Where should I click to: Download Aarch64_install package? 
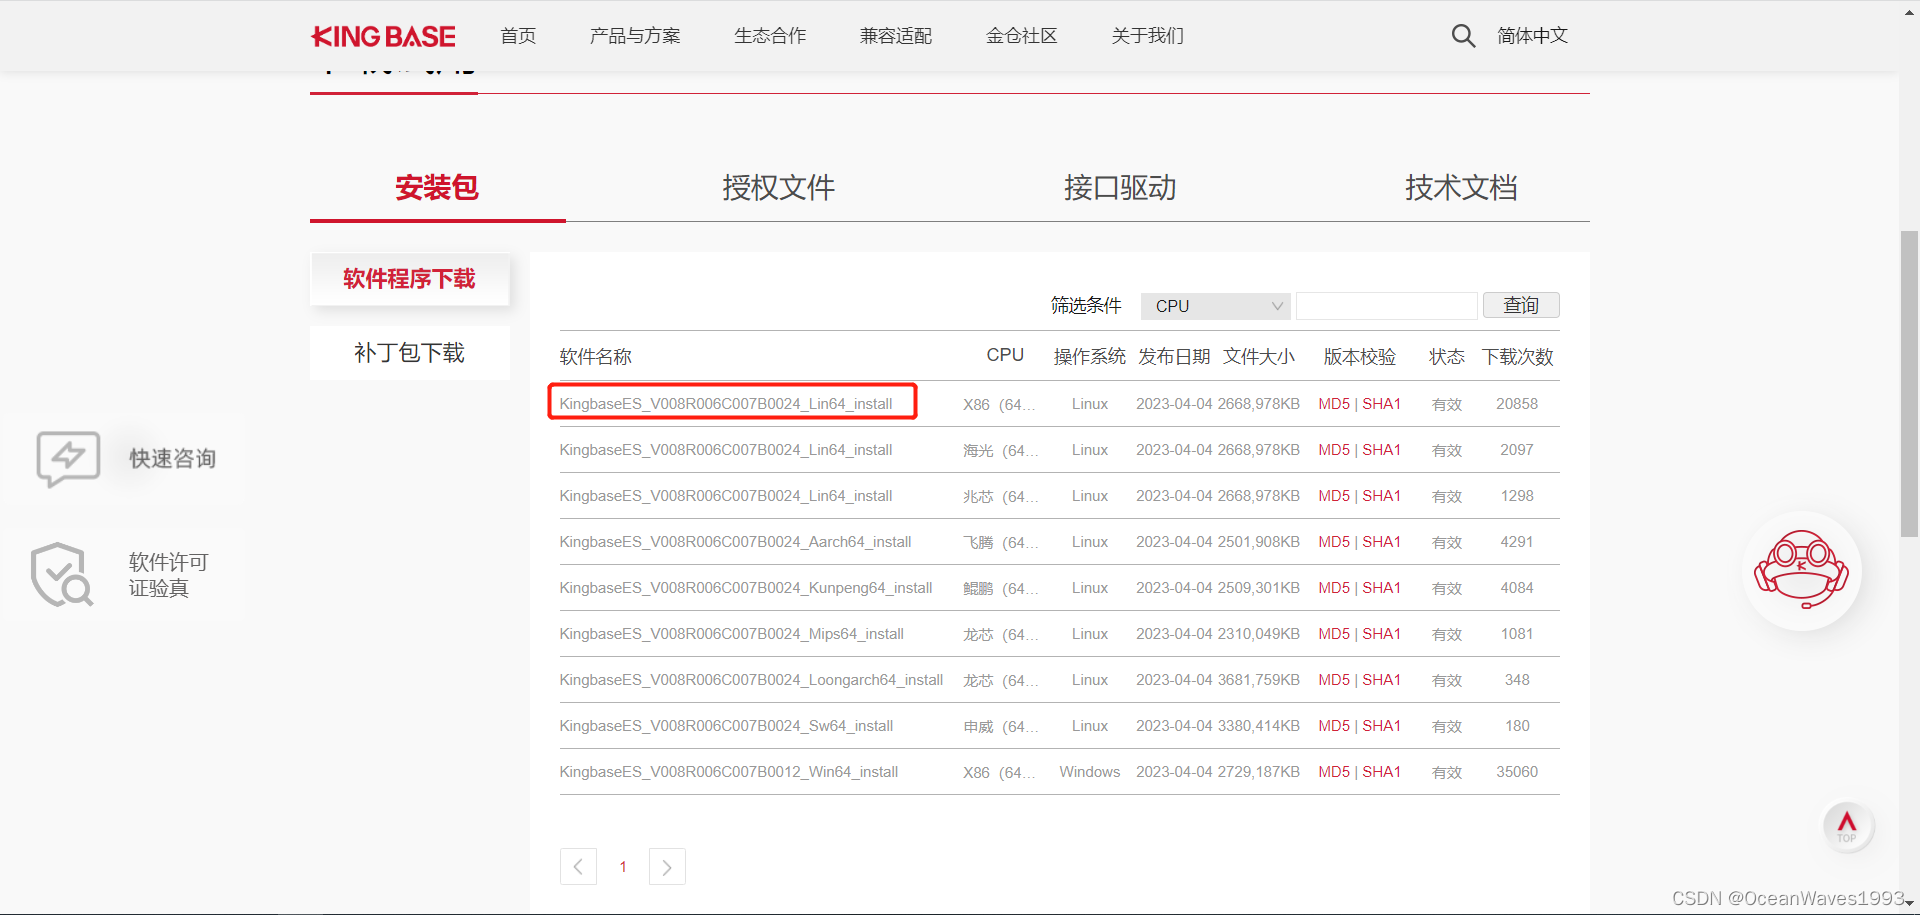[735, 542]
